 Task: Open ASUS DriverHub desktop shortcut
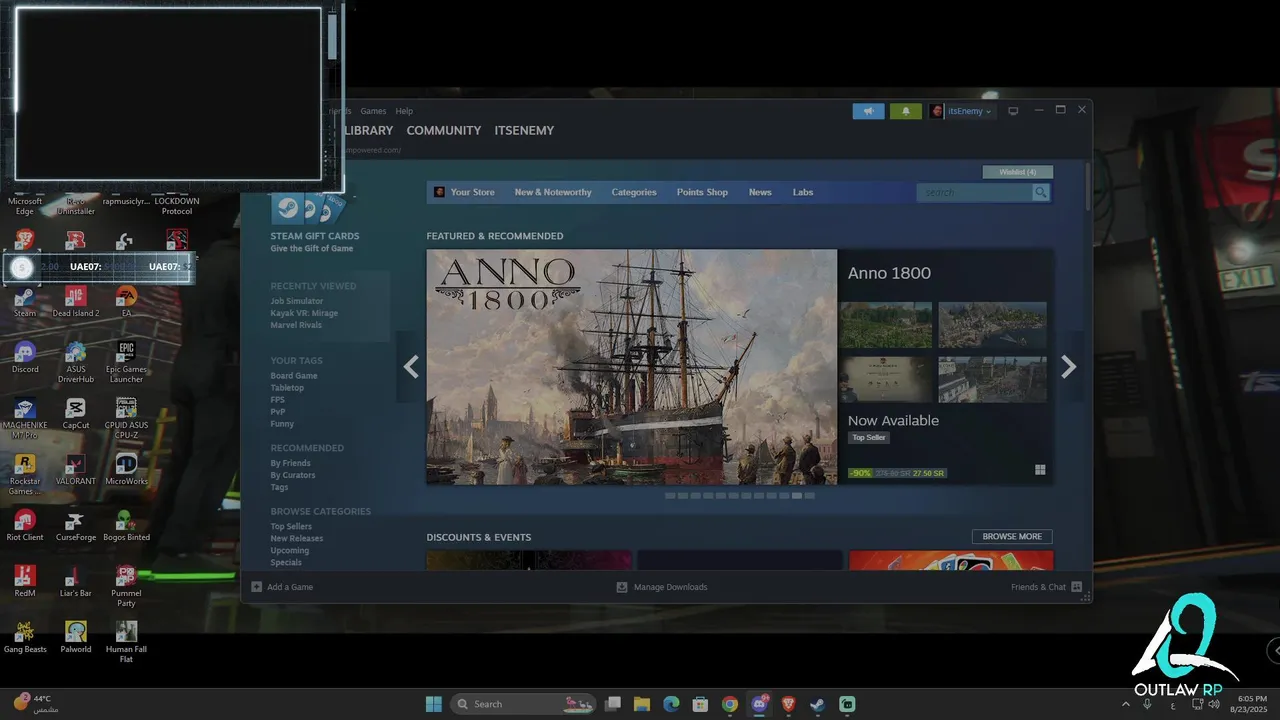[x=75, y=362]
